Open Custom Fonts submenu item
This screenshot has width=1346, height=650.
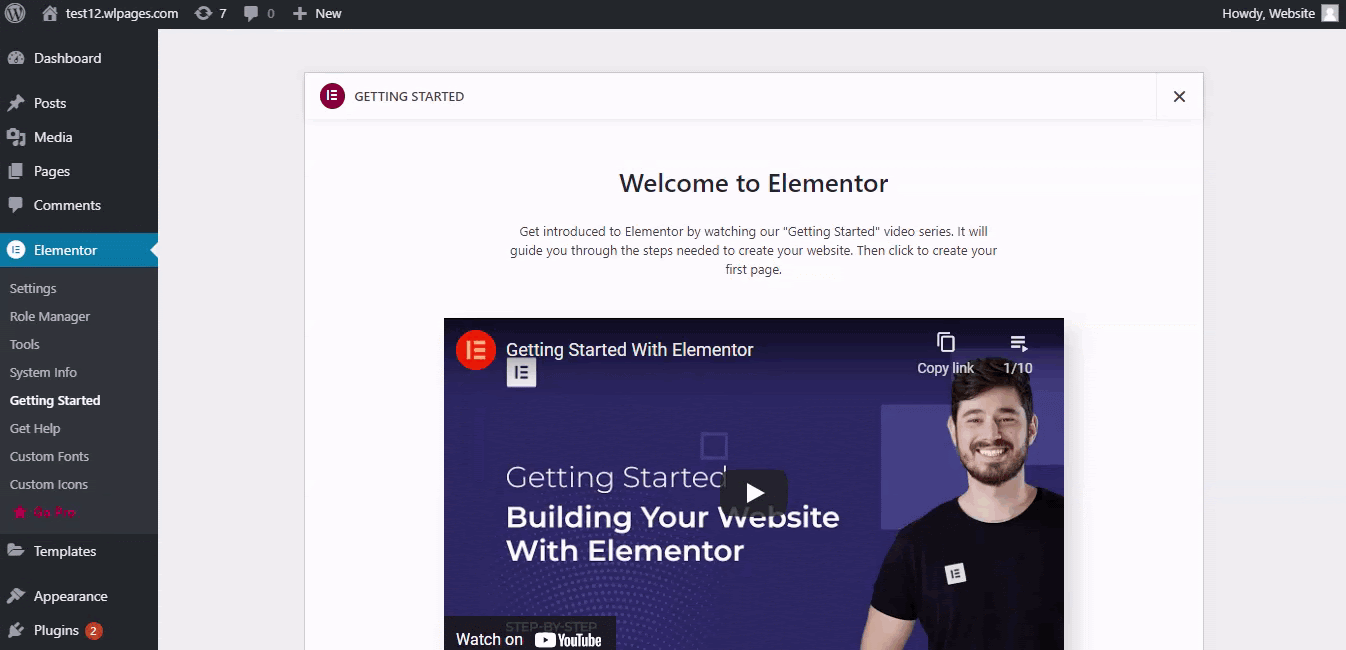49,456
